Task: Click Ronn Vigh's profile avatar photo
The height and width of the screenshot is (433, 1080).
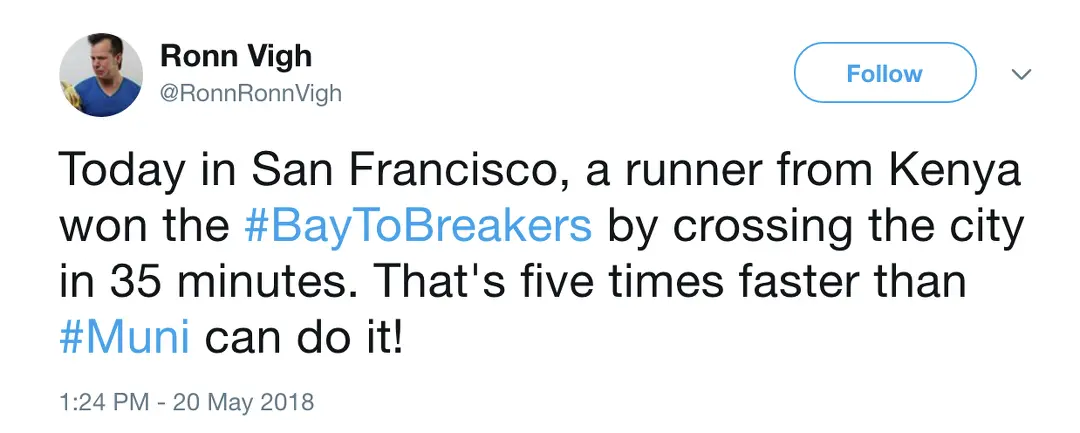Action: [x=101, y=76]
